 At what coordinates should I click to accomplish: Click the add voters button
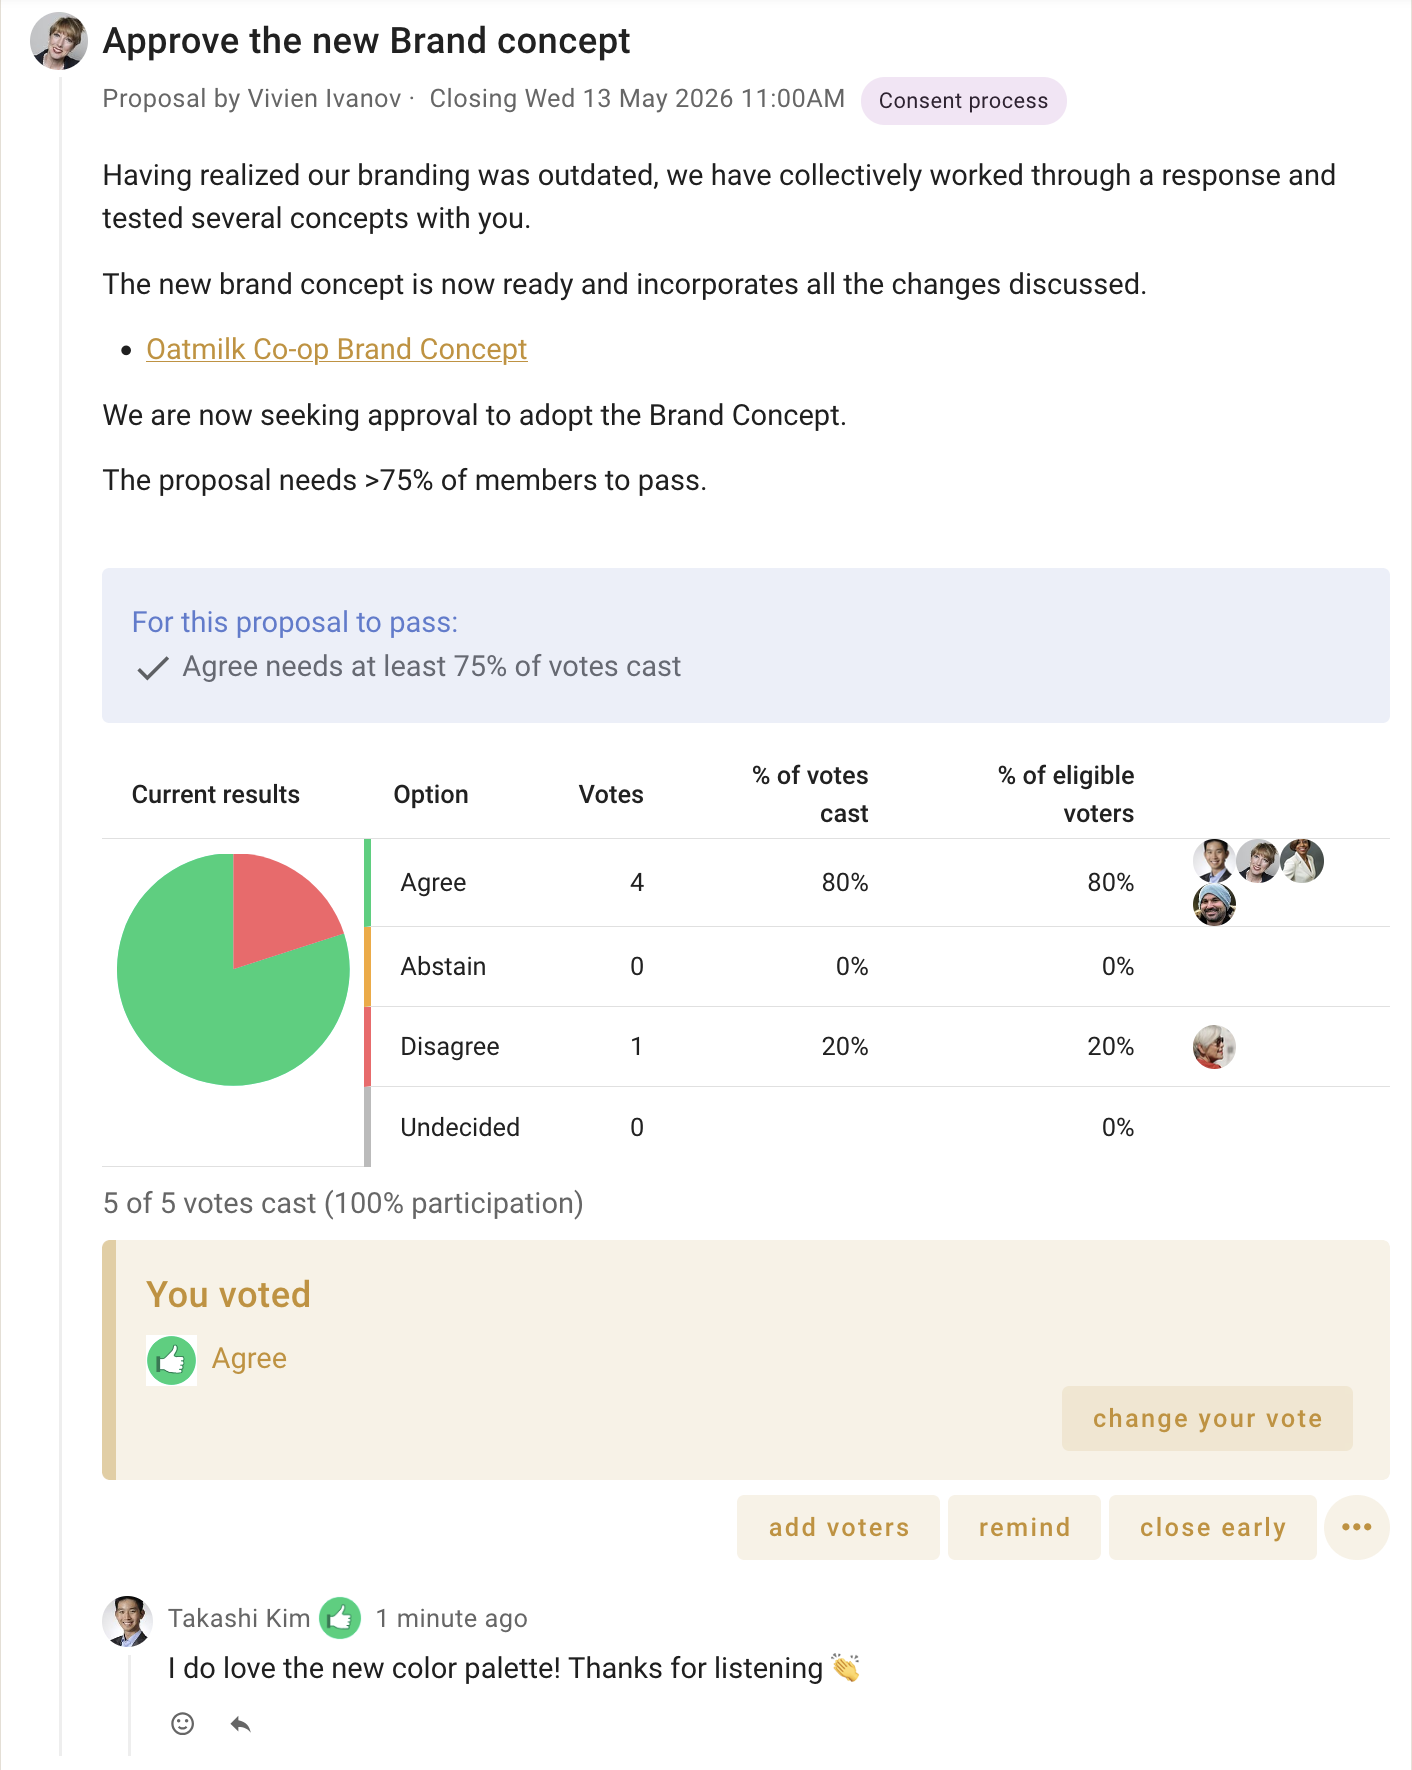point(838,1527)
